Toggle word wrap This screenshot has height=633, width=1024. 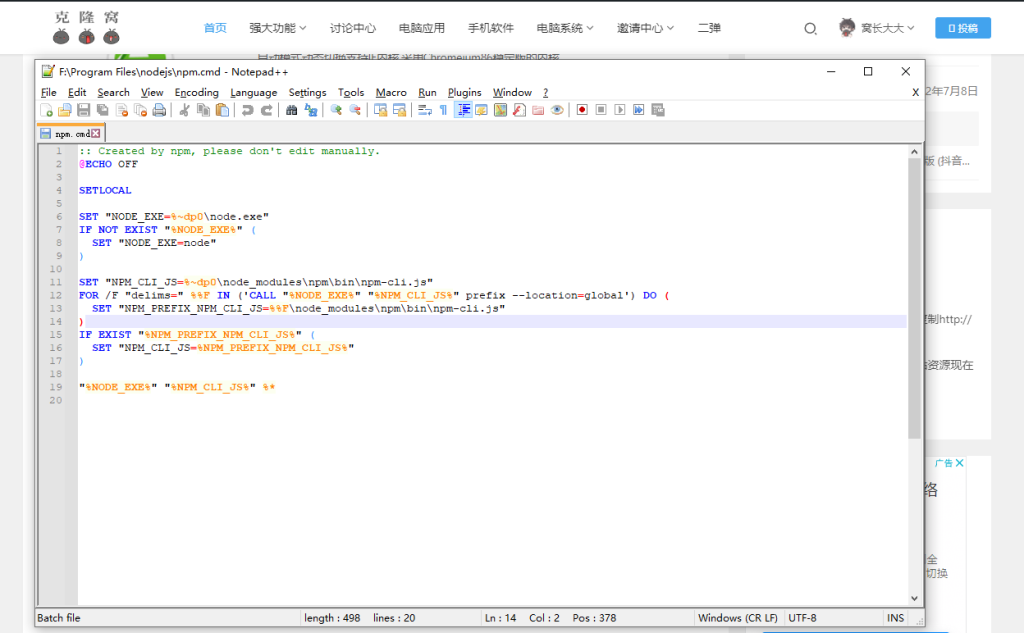[424, 110]
